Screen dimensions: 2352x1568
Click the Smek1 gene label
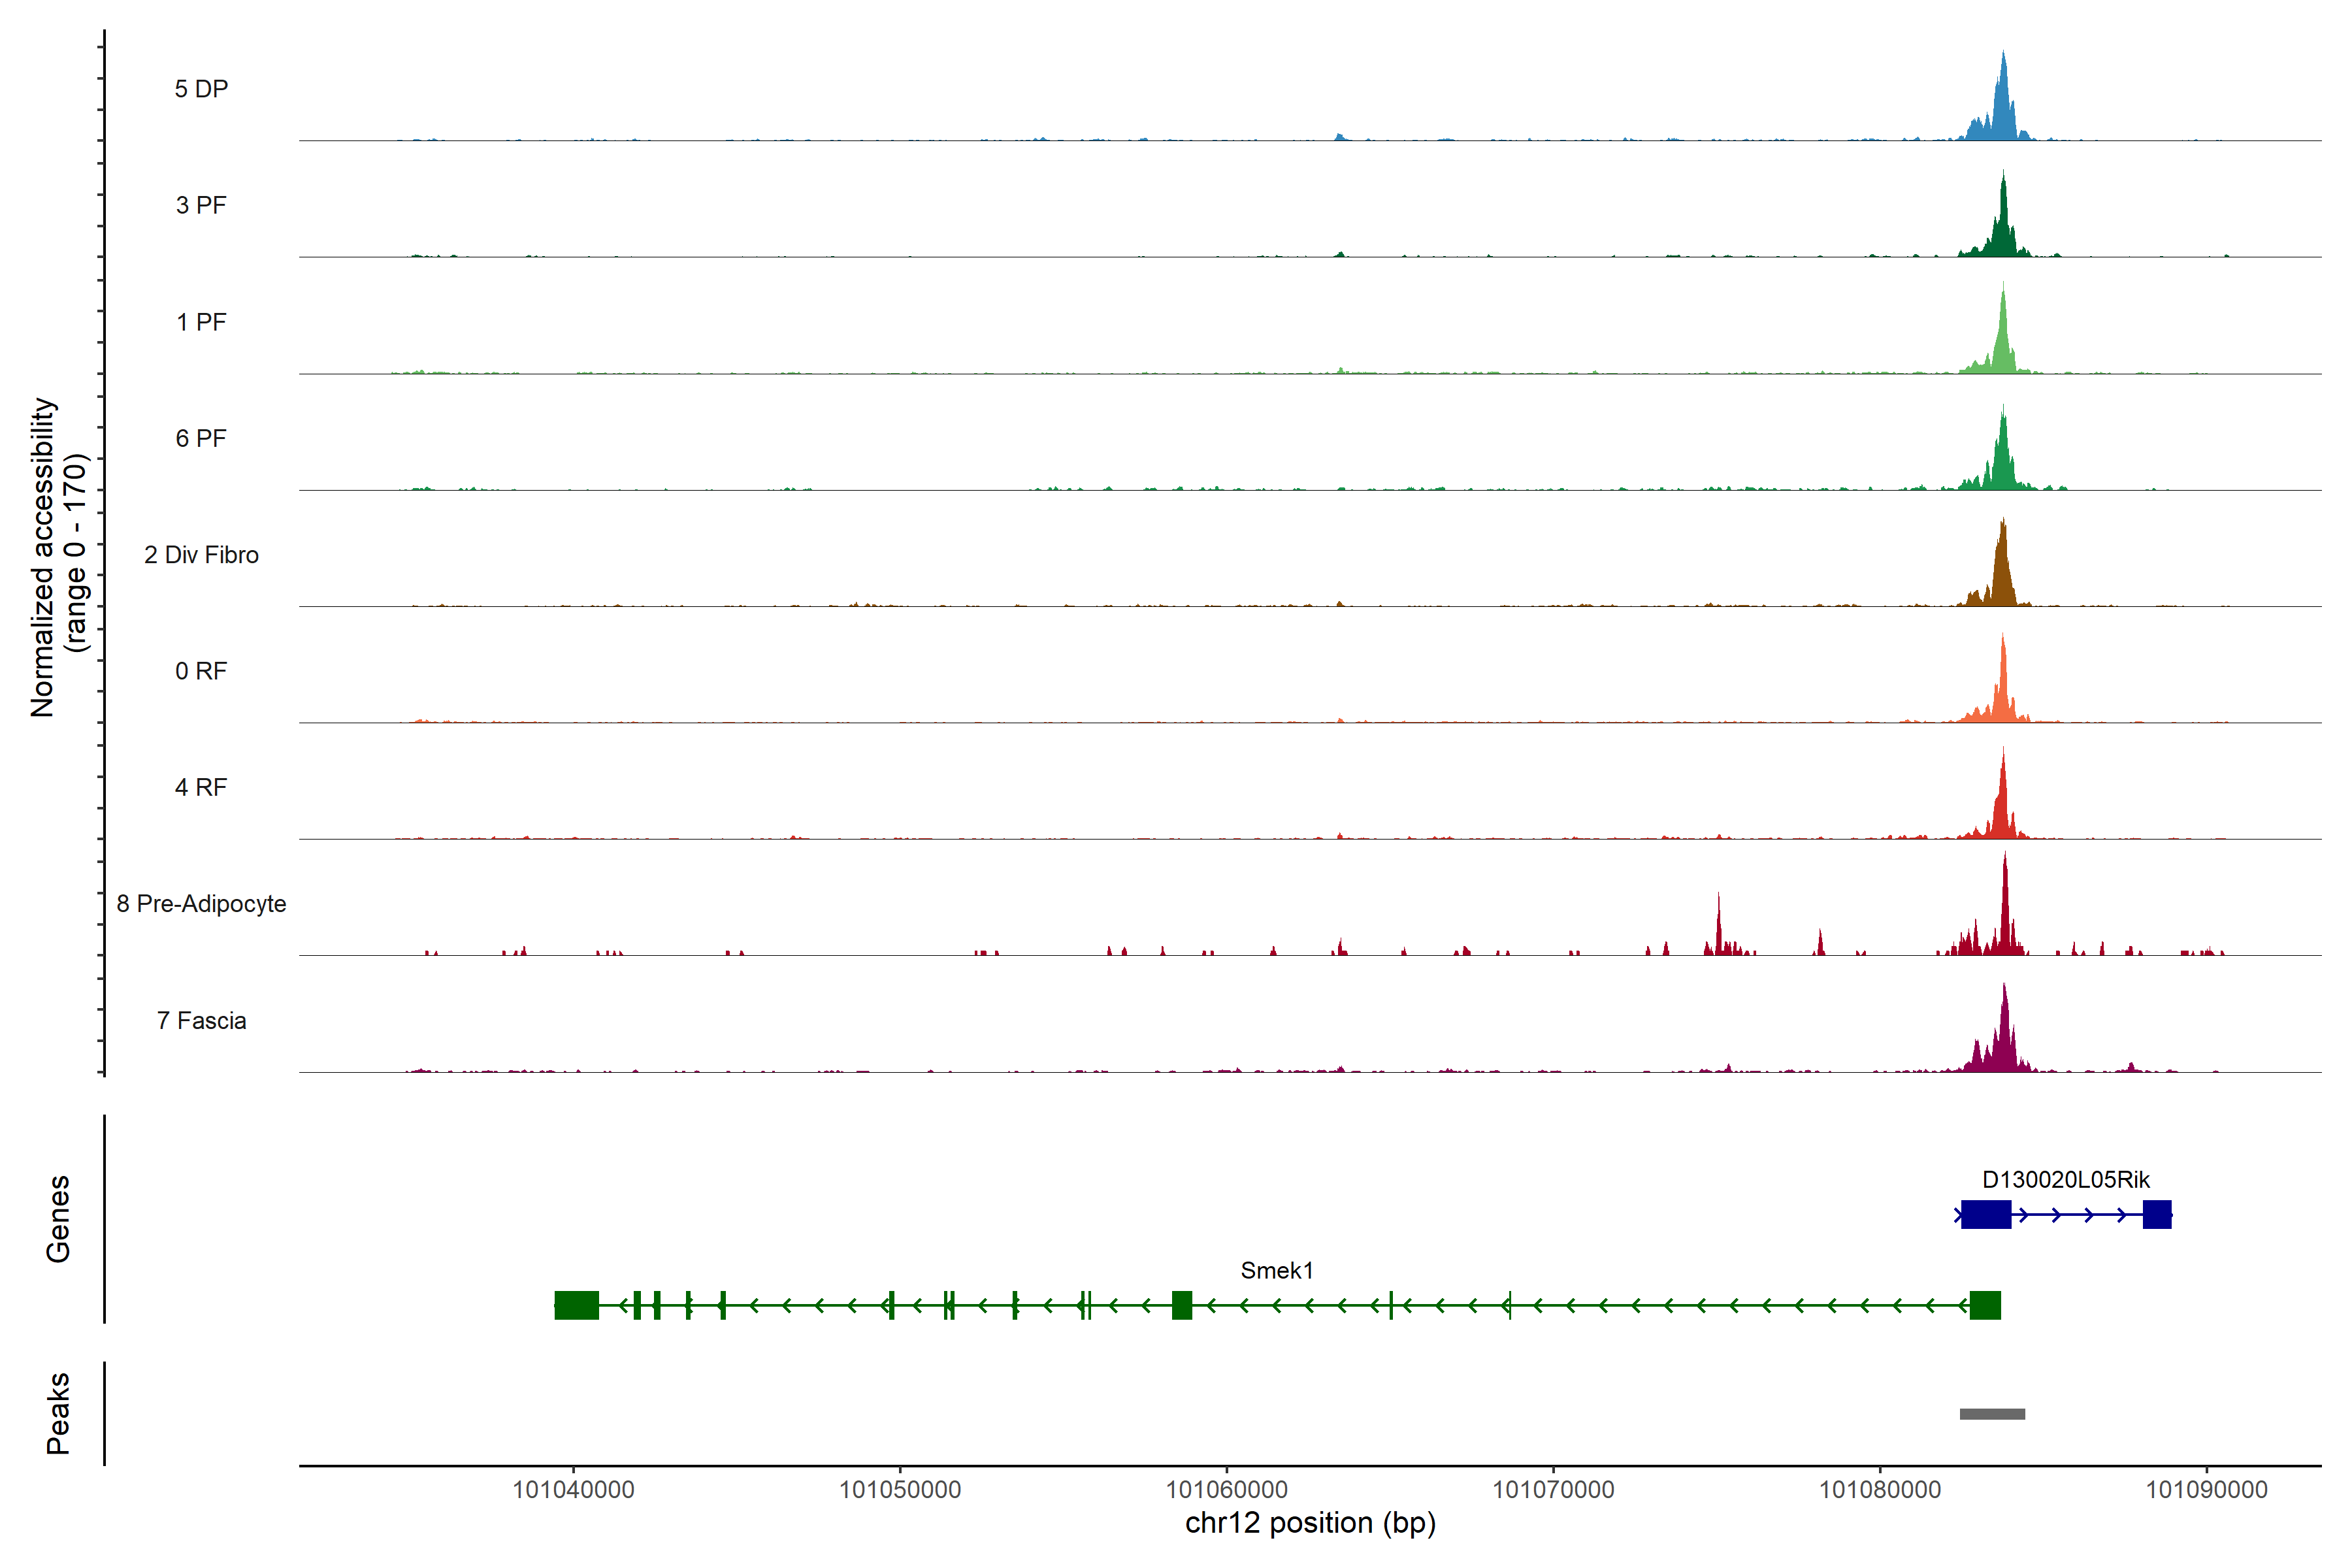tap(1276, 1270)
